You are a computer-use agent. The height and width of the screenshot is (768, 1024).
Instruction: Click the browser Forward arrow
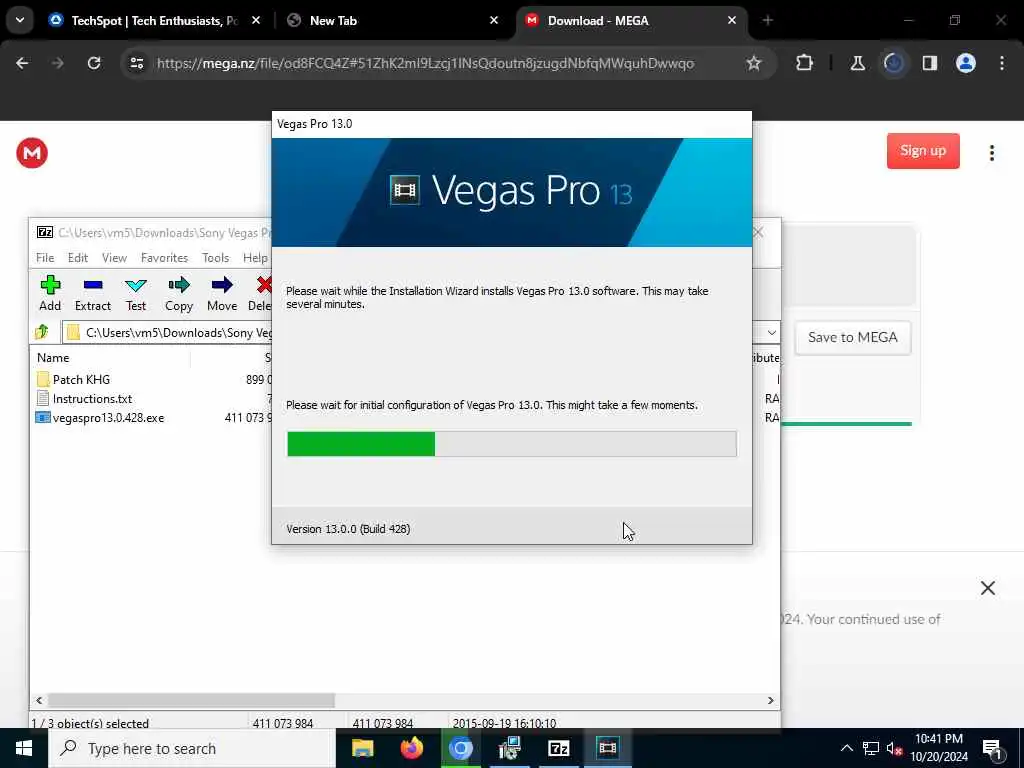58,63
